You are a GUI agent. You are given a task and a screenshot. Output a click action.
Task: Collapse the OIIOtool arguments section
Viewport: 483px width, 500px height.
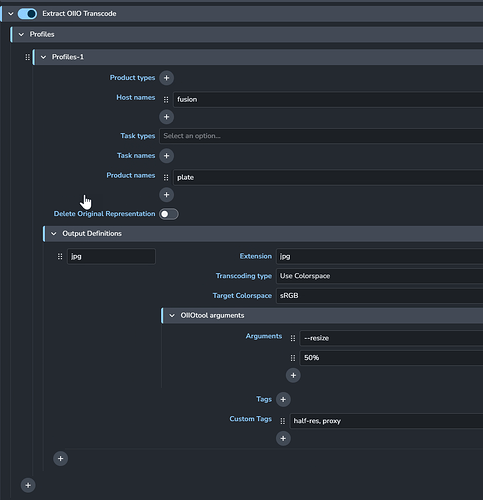(172, 315)
